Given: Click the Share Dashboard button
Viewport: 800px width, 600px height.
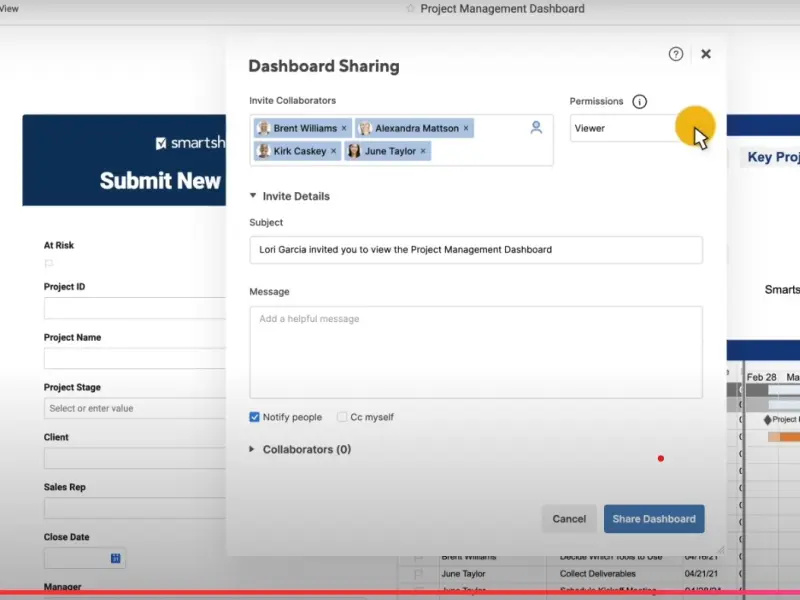Looking at the screenshot, I should tap(654, 519).
